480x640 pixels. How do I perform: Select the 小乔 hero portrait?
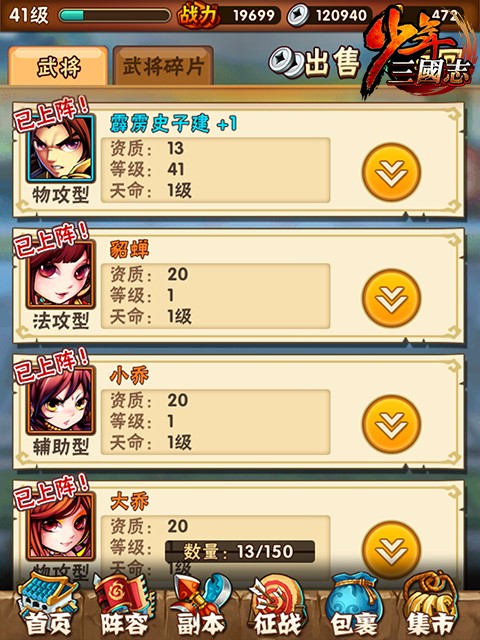tap(61, 401)
